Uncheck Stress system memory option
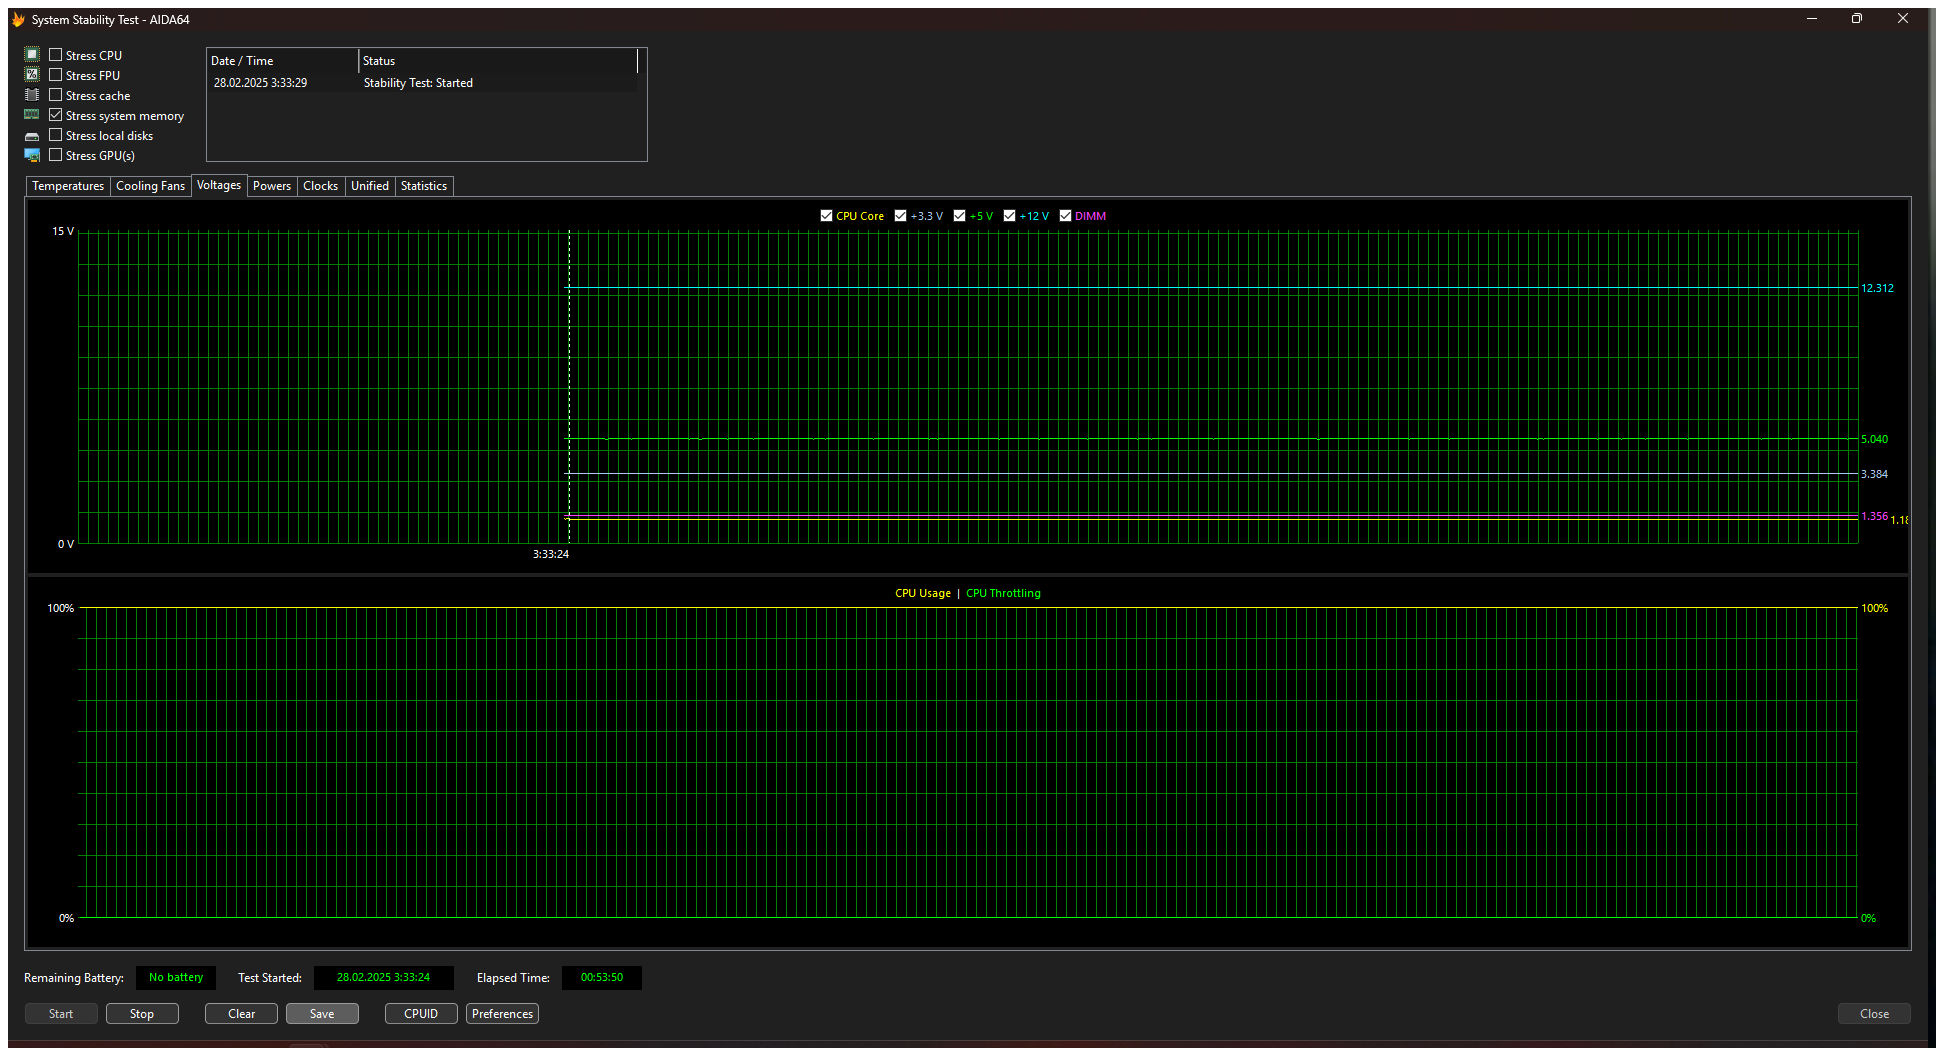This screenshot has width=1936, height=1048. [56, 115]
